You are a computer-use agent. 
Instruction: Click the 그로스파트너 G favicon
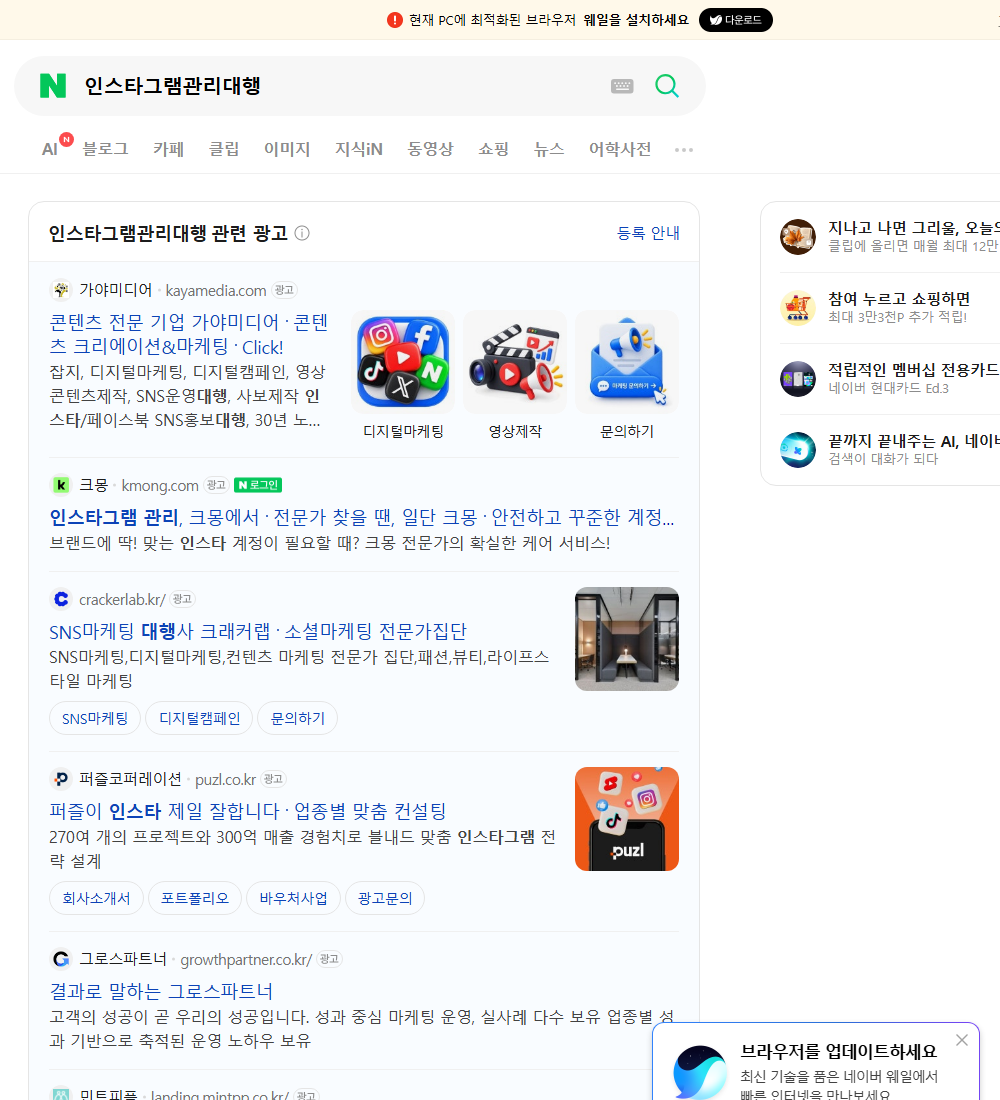[61, 959]
